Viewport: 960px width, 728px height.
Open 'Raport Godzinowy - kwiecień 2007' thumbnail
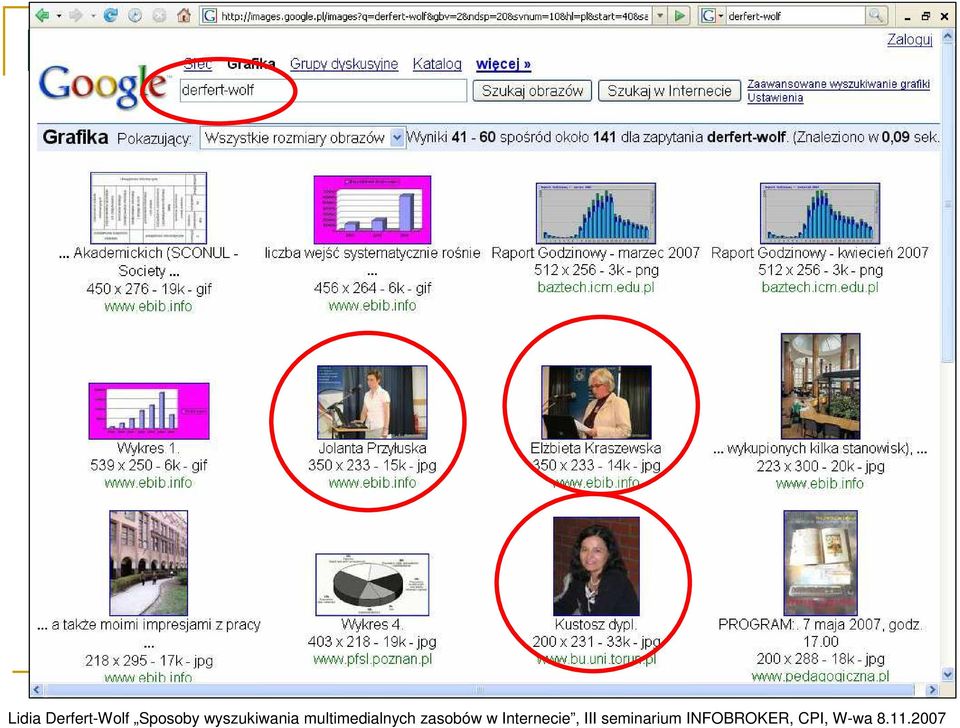[x=820, y=213]
